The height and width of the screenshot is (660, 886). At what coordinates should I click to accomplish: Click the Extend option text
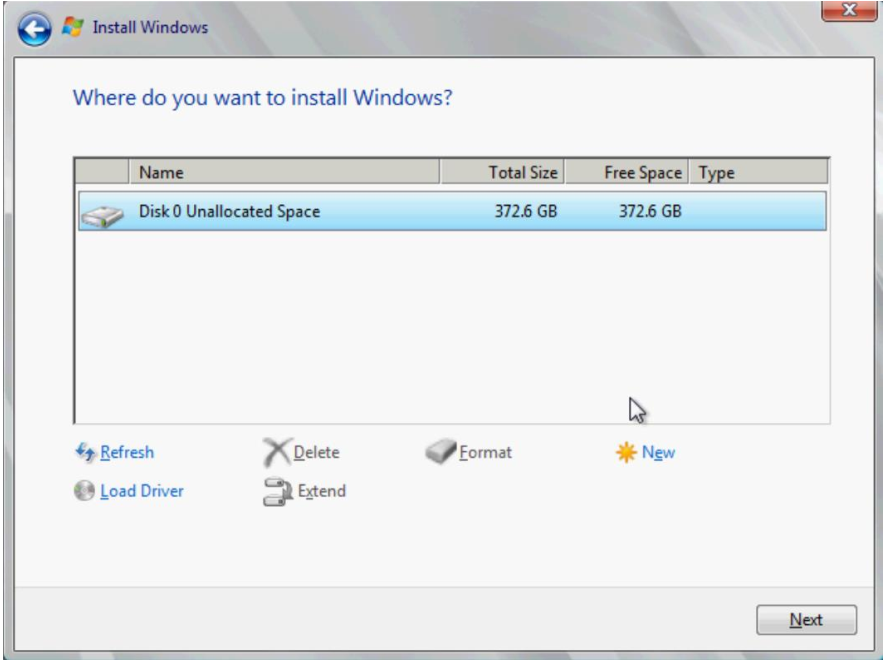pyautogui.click(x=322, y=491)
